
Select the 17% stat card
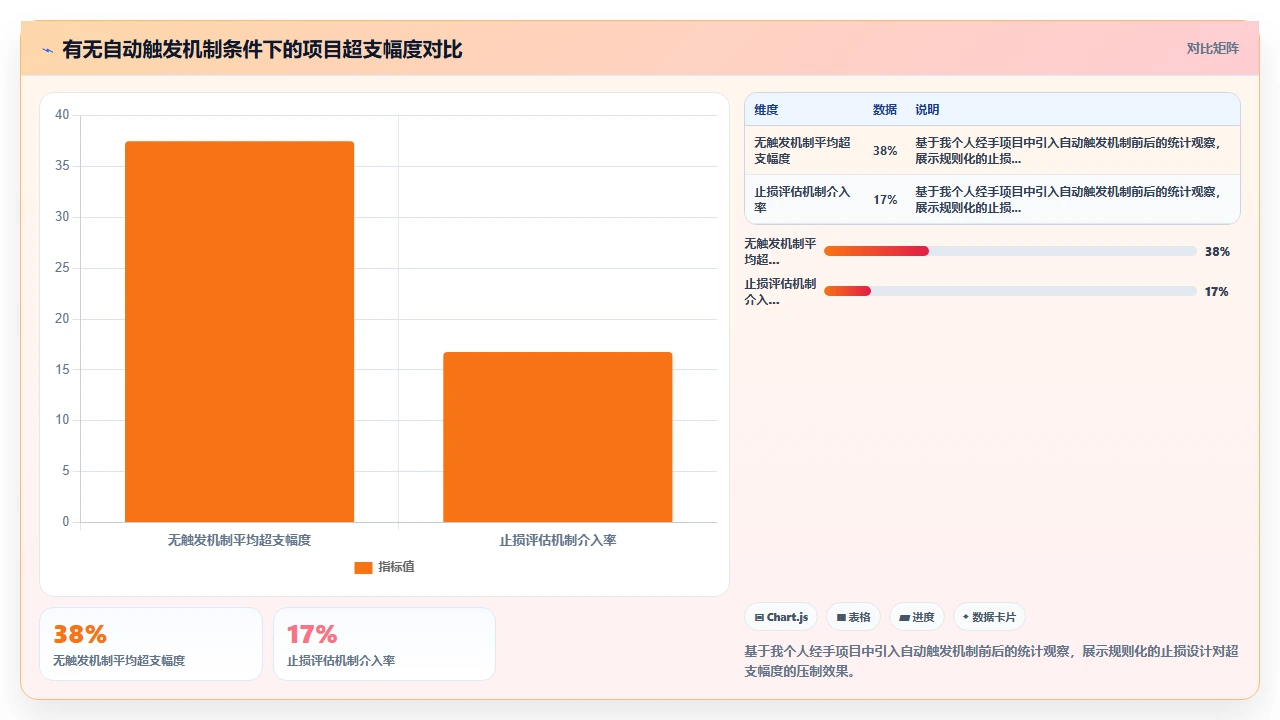pos(384,644)
